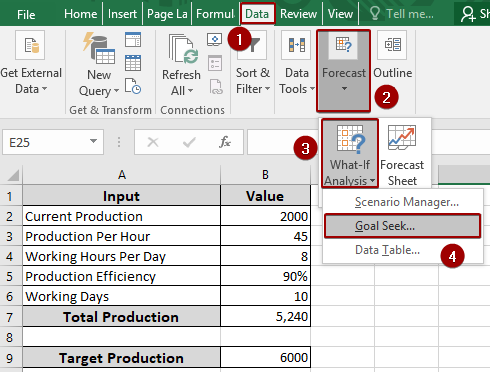490x372 pixels.
Task: Open the Outline group
Action: (393, 55)
